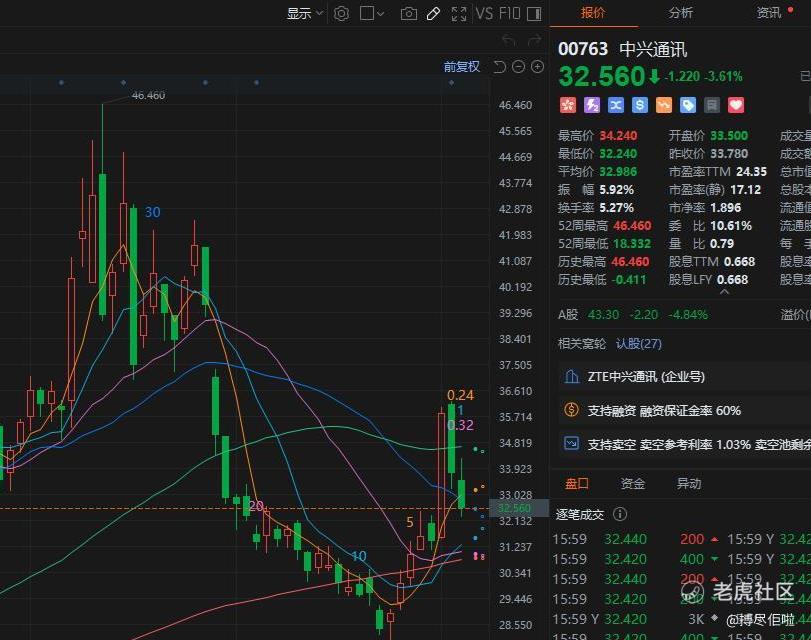Add stock to favorites with heart icon
811x640 pixels.
[x=736, y=105]
